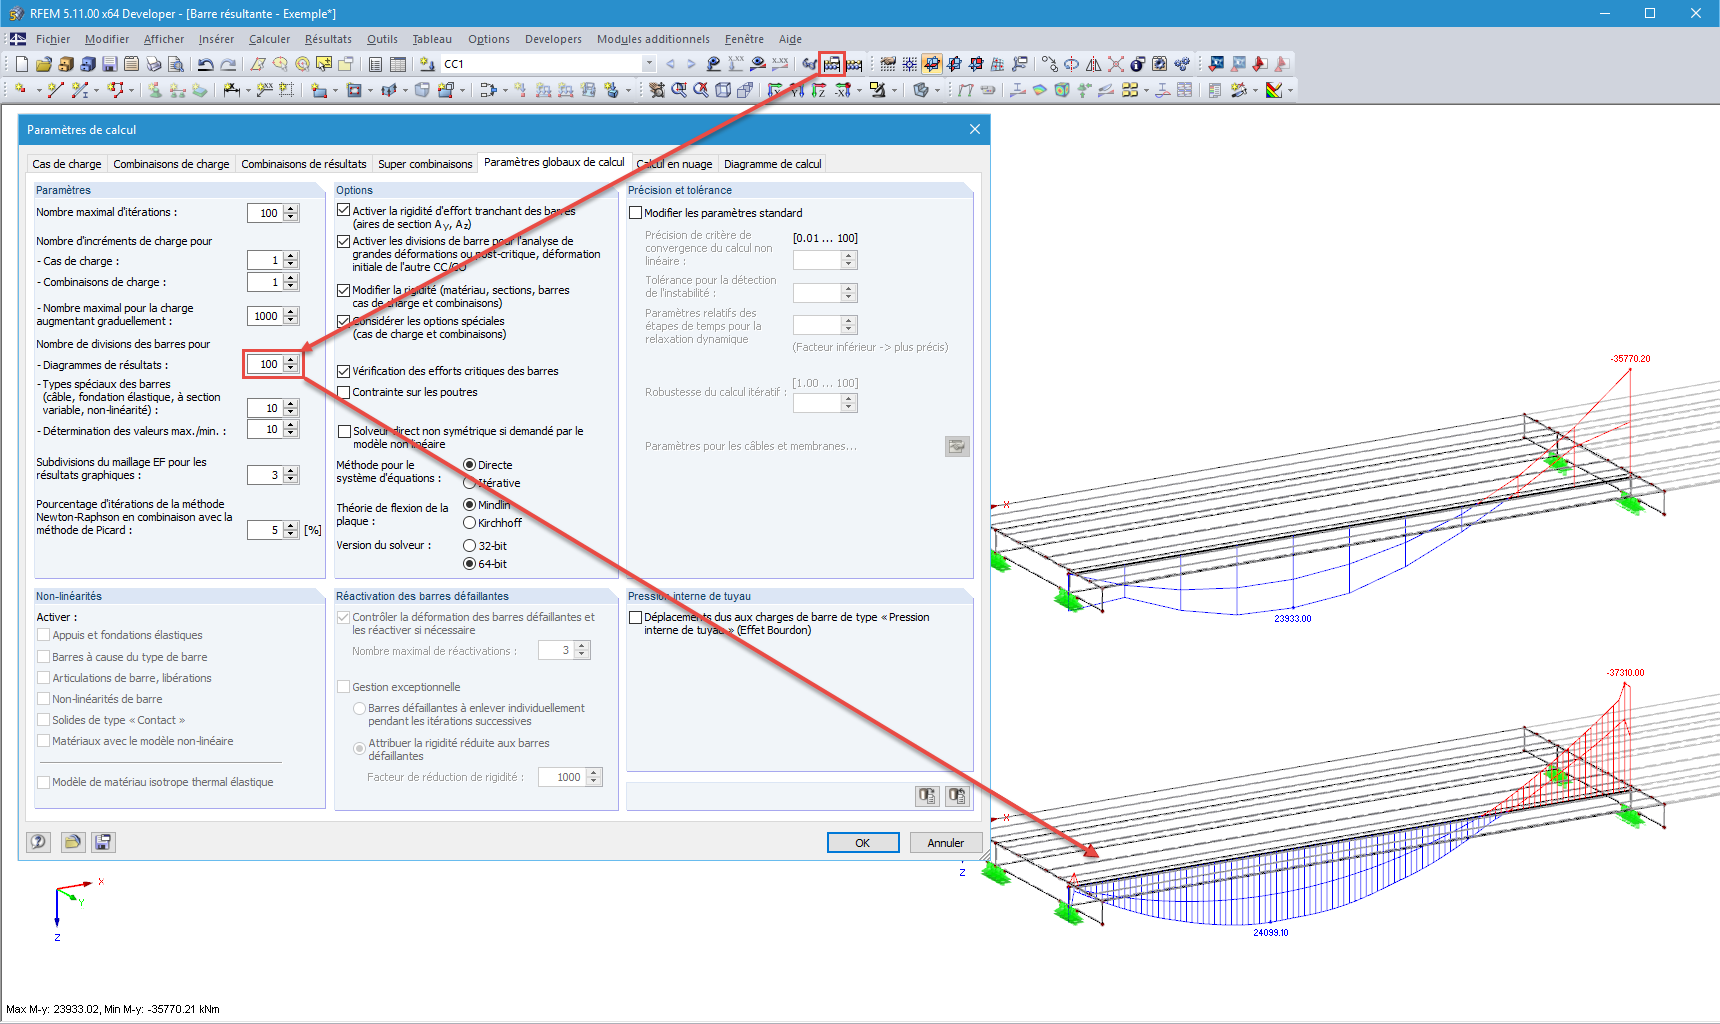
Task: Click the view in Y direction icon
Action: pyautogui.click(x=797, y=90)
